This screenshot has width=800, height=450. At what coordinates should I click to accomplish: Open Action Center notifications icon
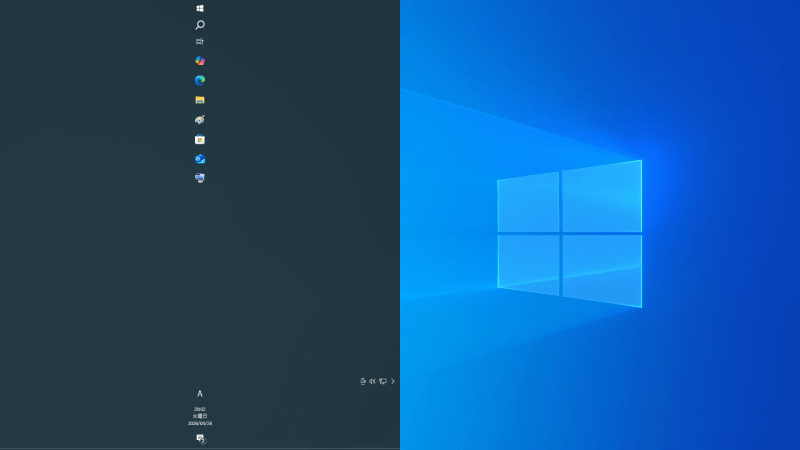click(201, 439)
